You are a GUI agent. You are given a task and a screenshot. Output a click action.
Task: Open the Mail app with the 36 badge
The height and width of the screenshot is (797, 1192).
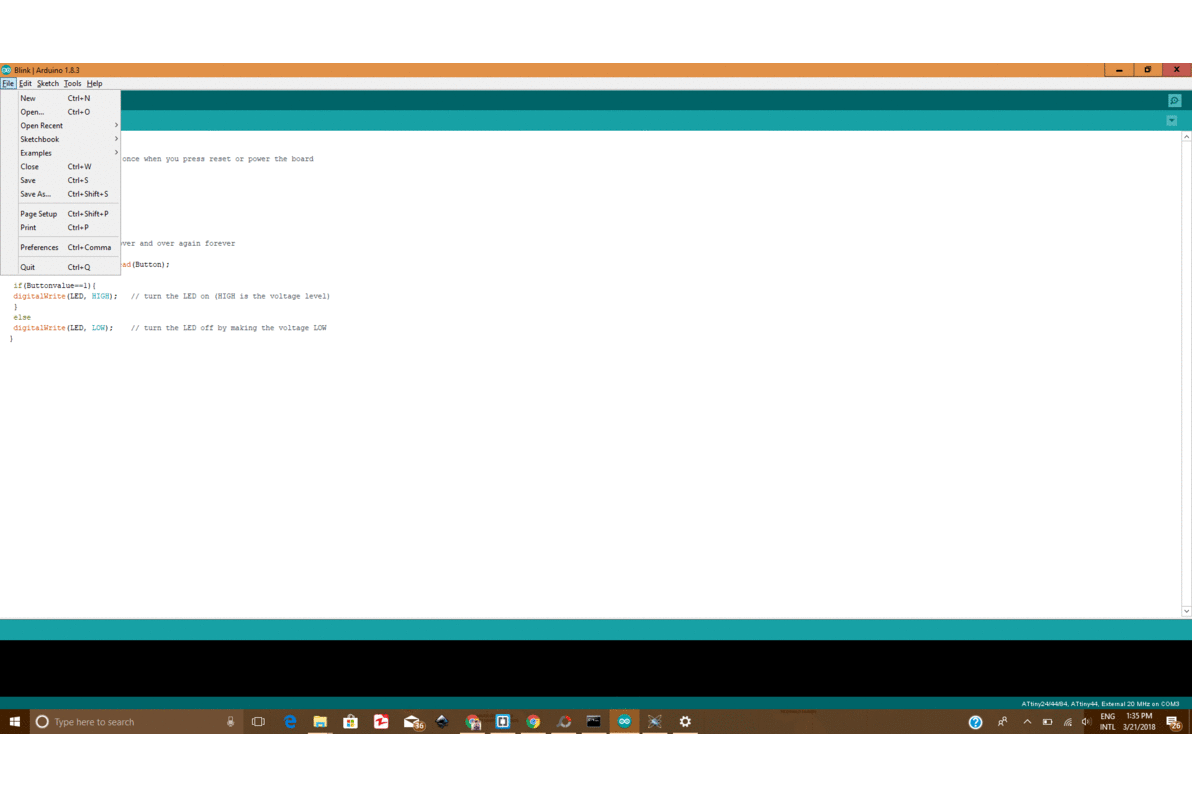413,722
